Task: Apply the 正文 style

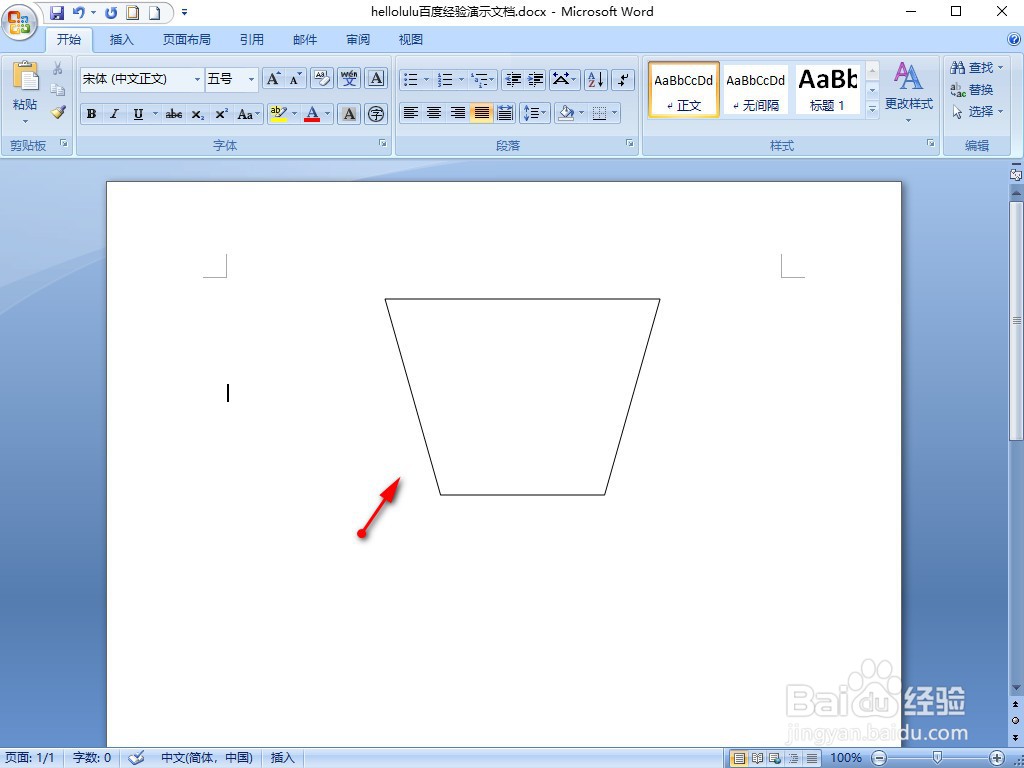Action: pos(684,90)
